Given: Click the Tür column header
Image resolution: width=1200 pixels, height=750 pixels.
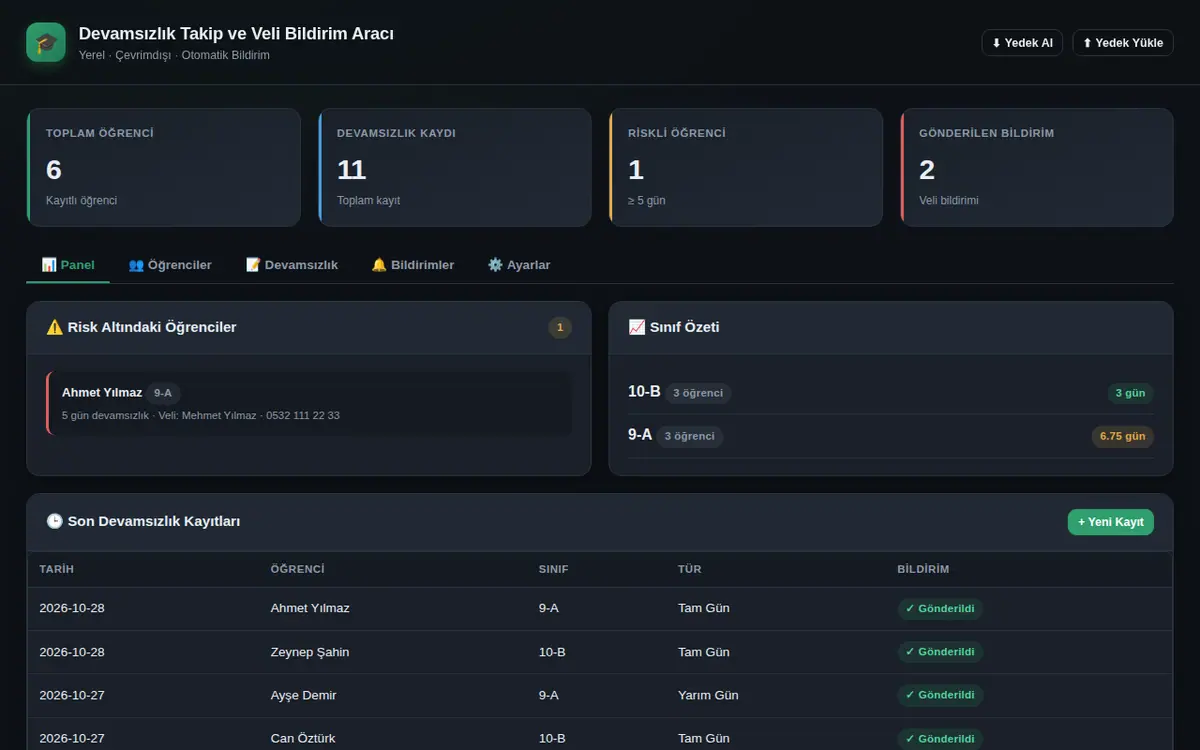Looking at the screenshot, I should (x=690, y=569).
